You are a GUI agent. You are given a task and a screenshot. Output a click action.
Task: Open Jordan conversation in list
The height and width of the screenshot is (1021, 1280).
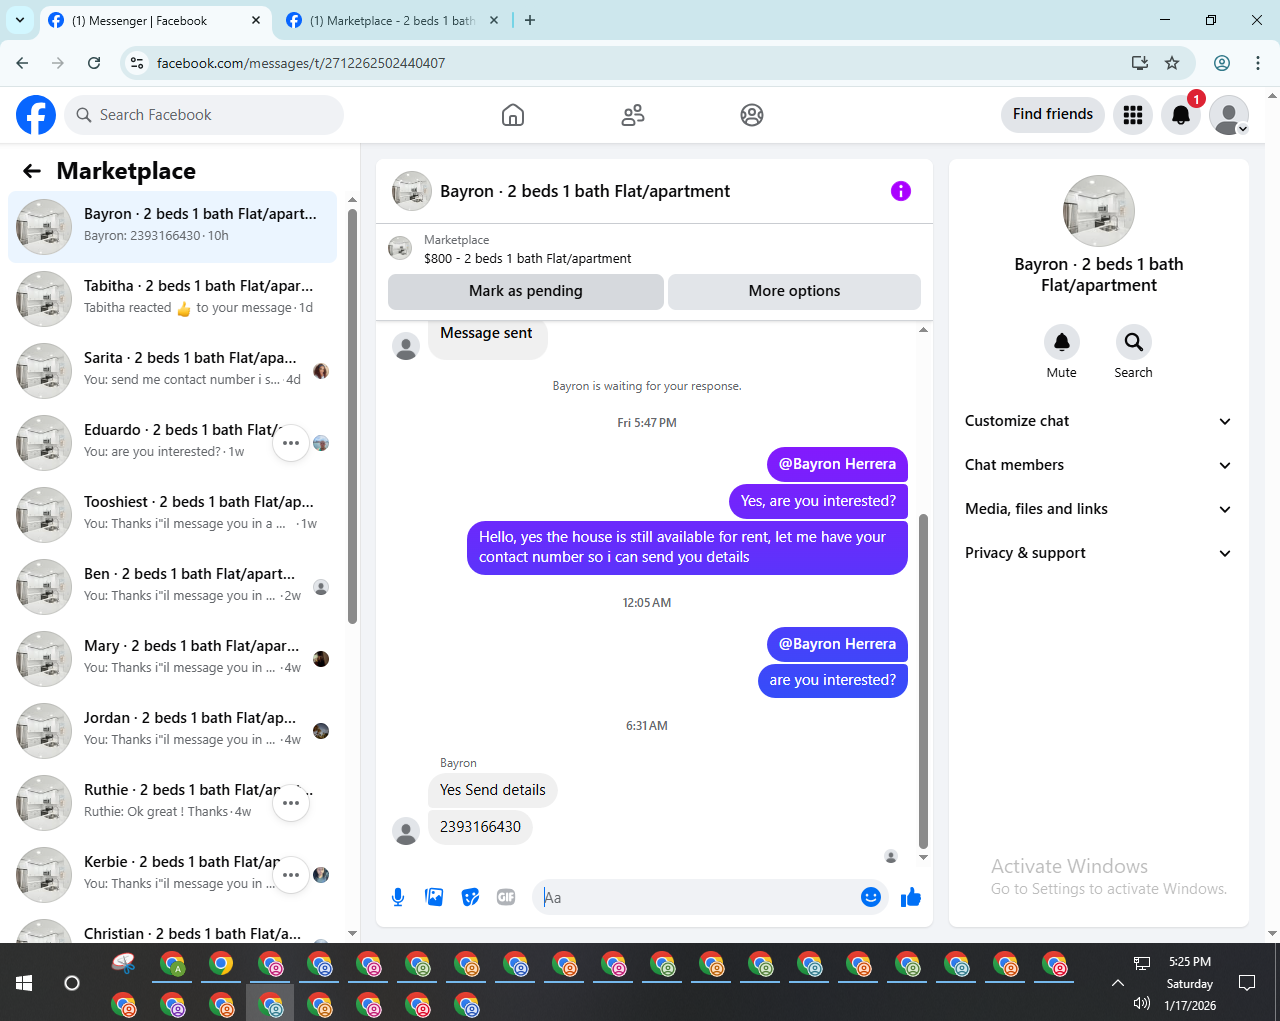pyautogui.click(x=172, y=731)
